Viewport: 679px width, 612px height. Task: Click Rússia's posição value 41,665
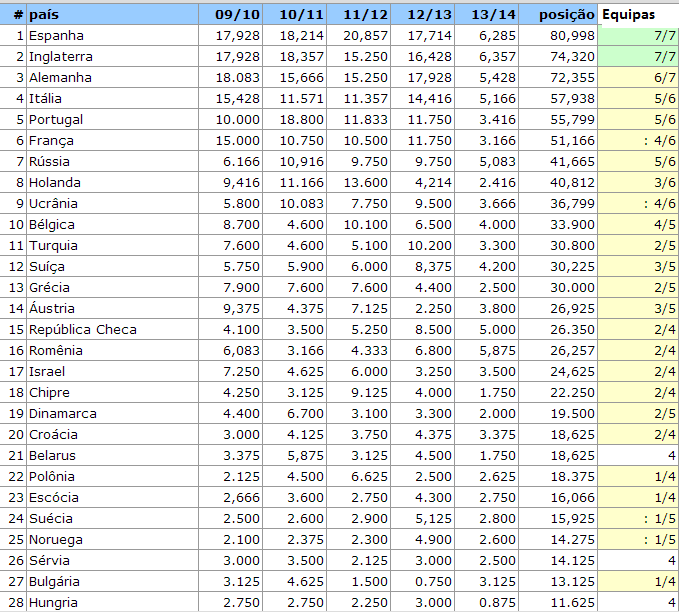coord(572,162)
